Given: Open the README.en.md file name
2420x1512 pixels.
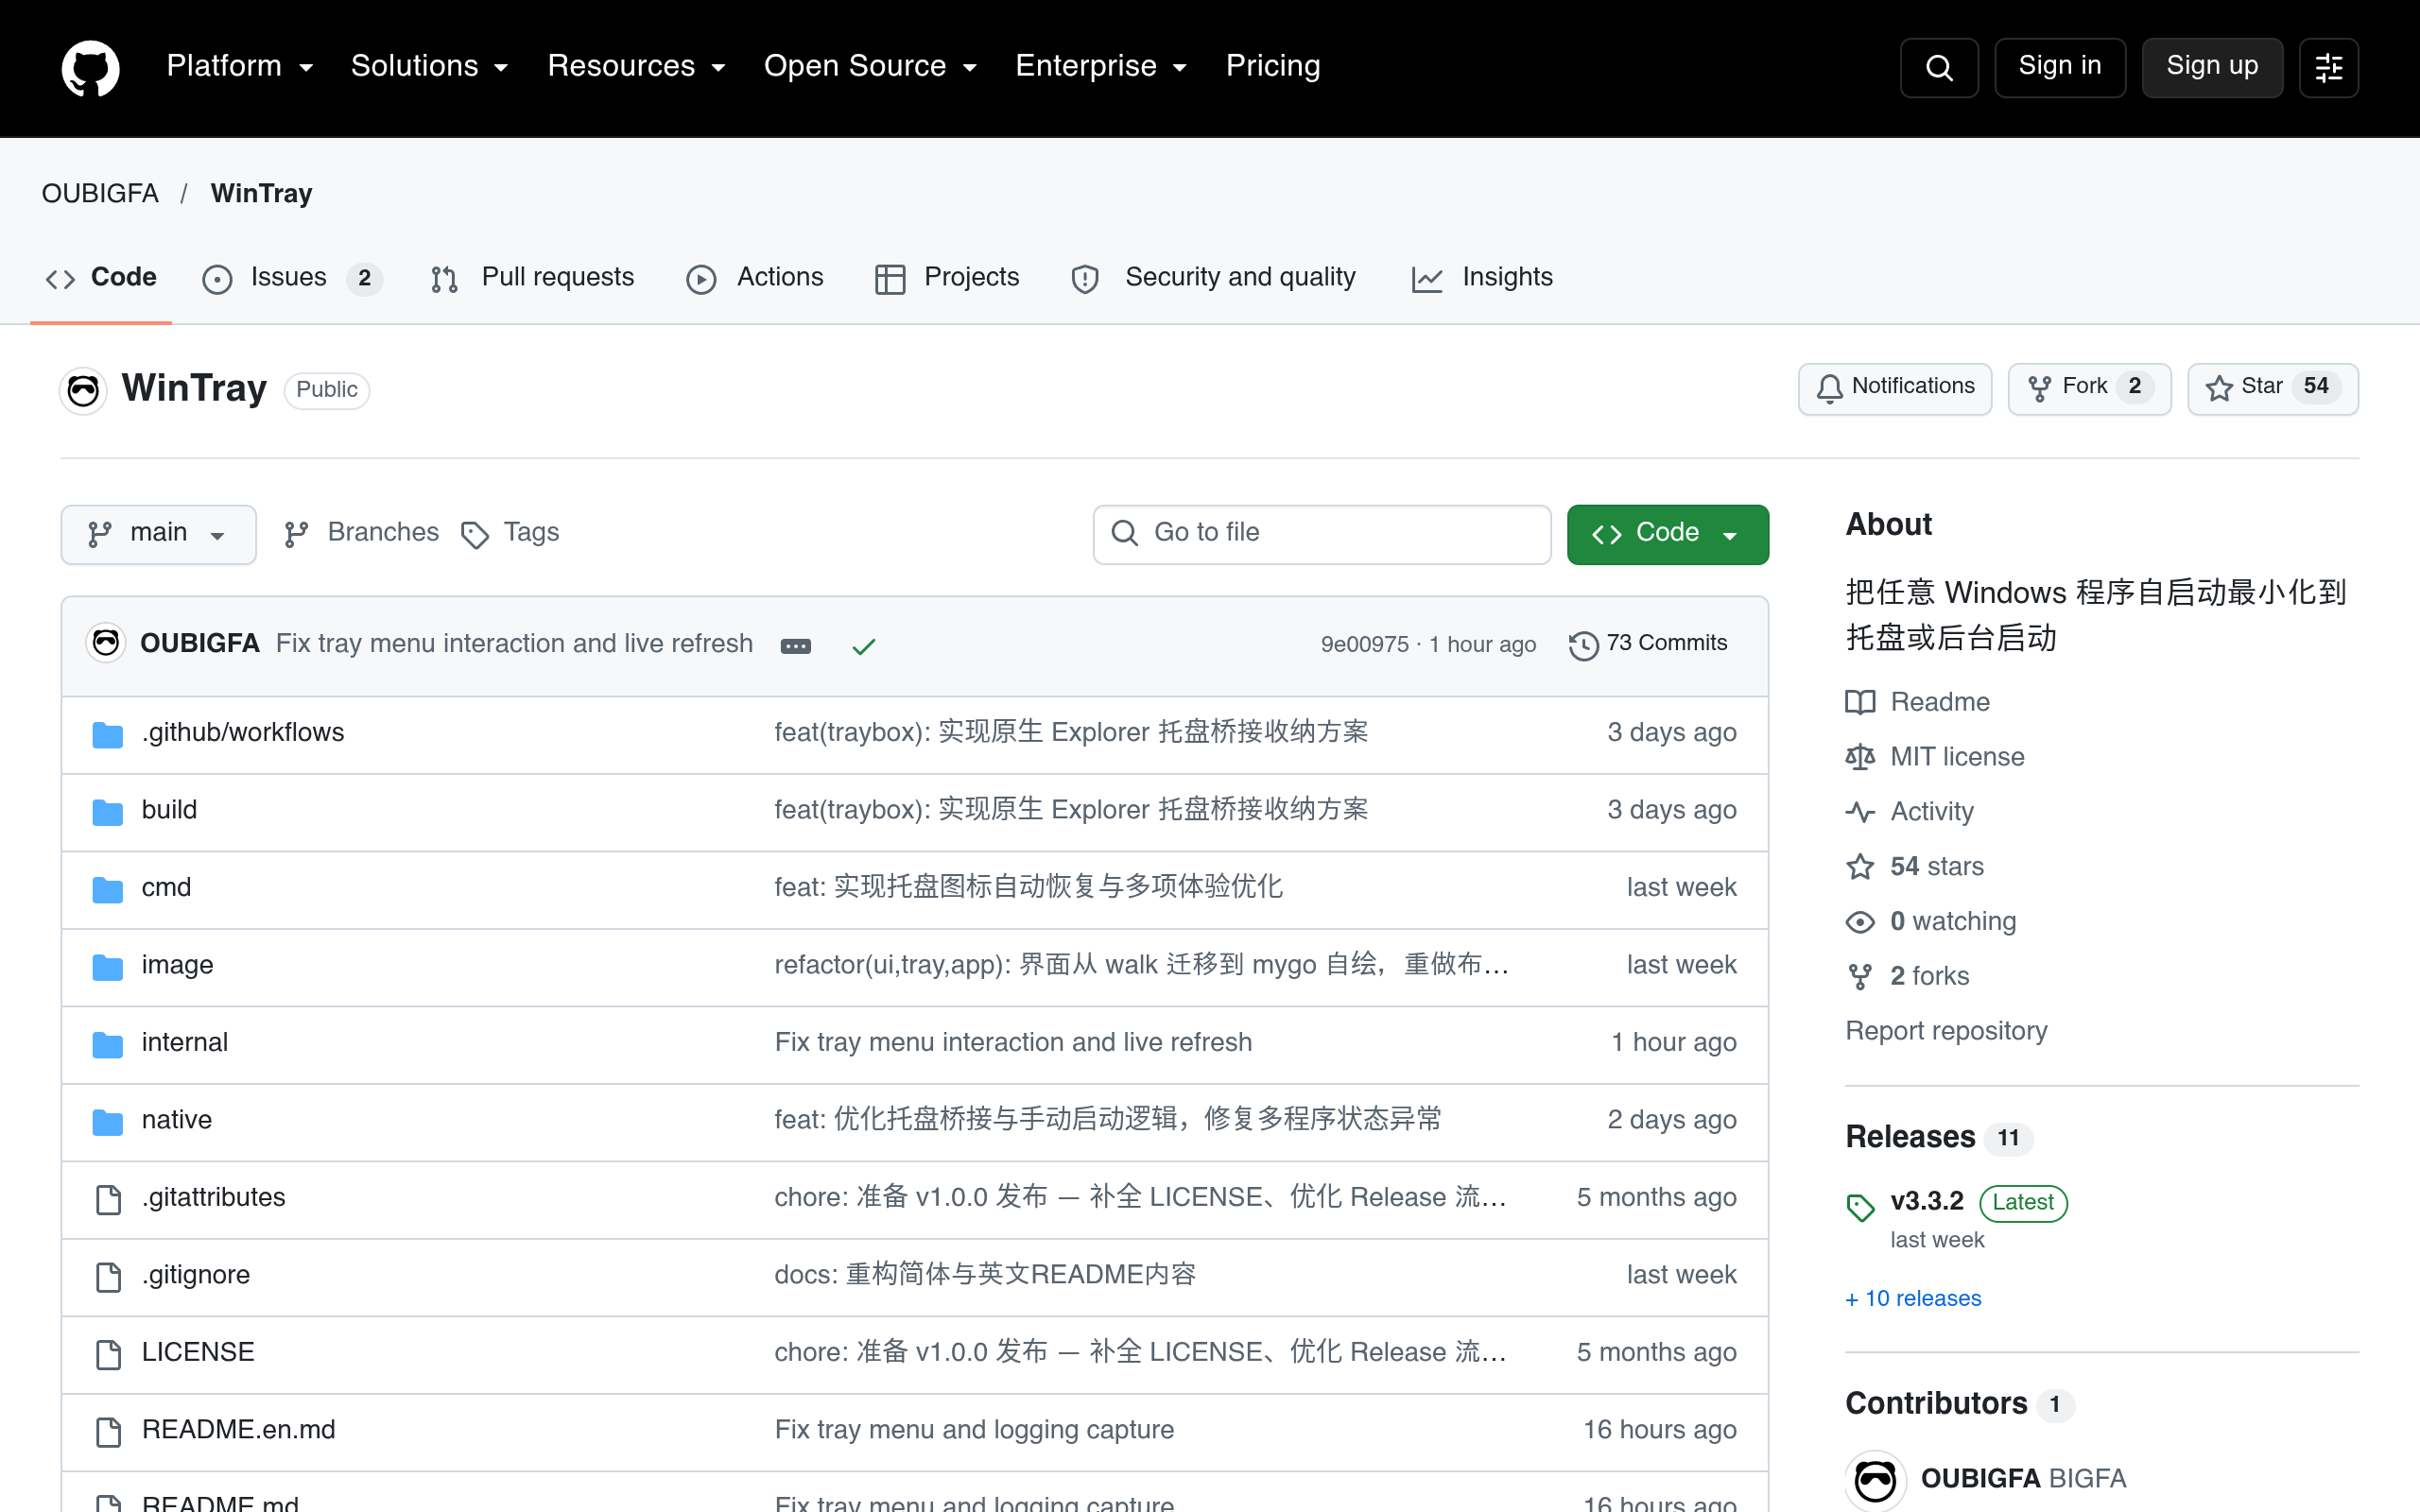Looking at the screenshot, I should coord(238,1431).
